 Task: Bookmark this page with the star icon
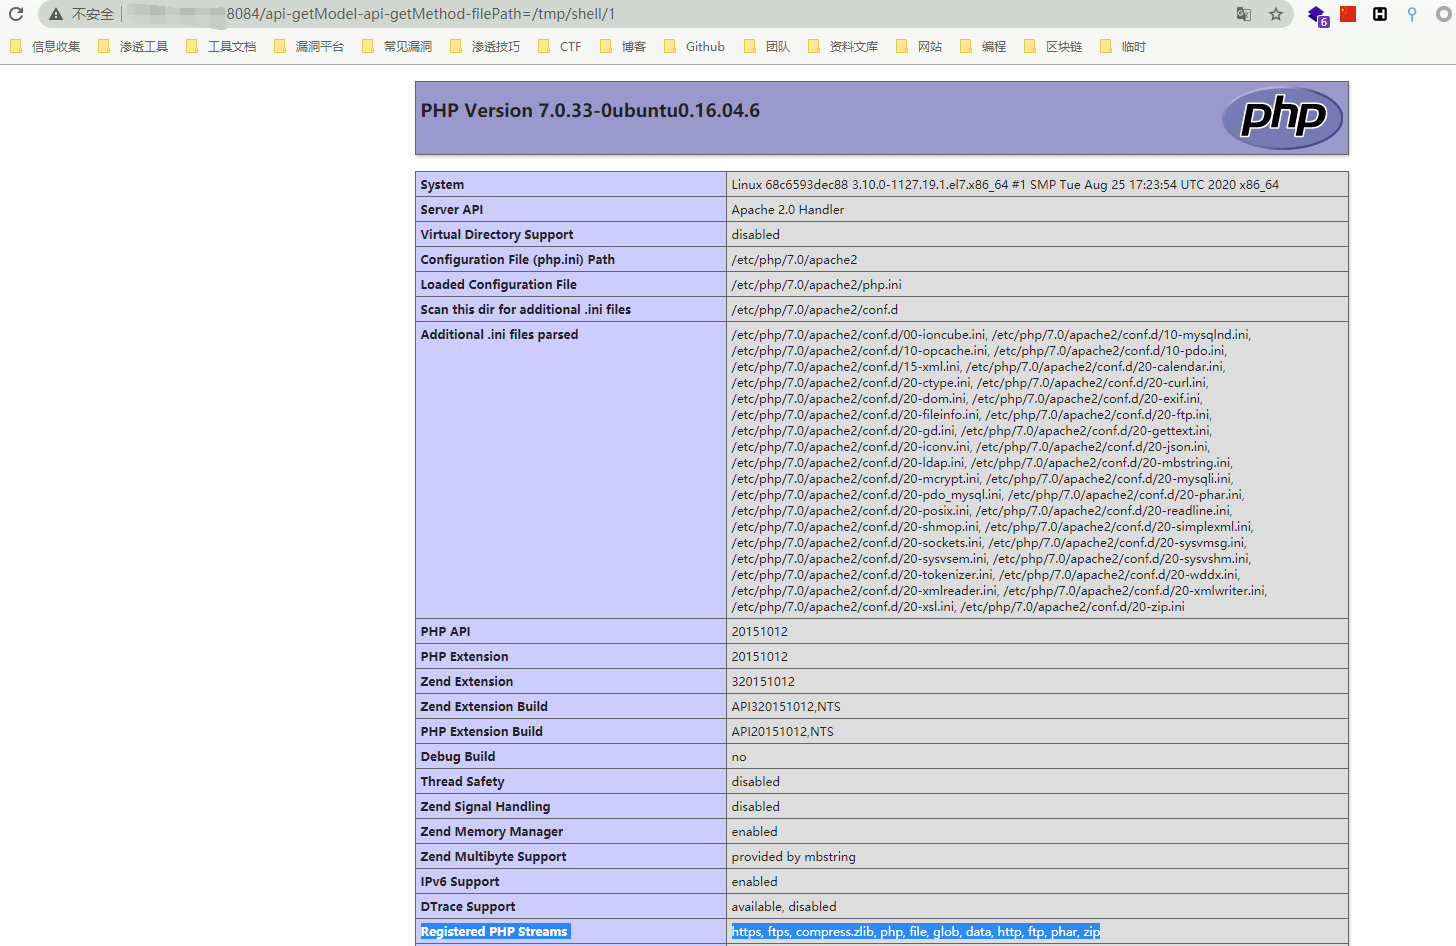pyautogui.click(x=1276, y=14)
